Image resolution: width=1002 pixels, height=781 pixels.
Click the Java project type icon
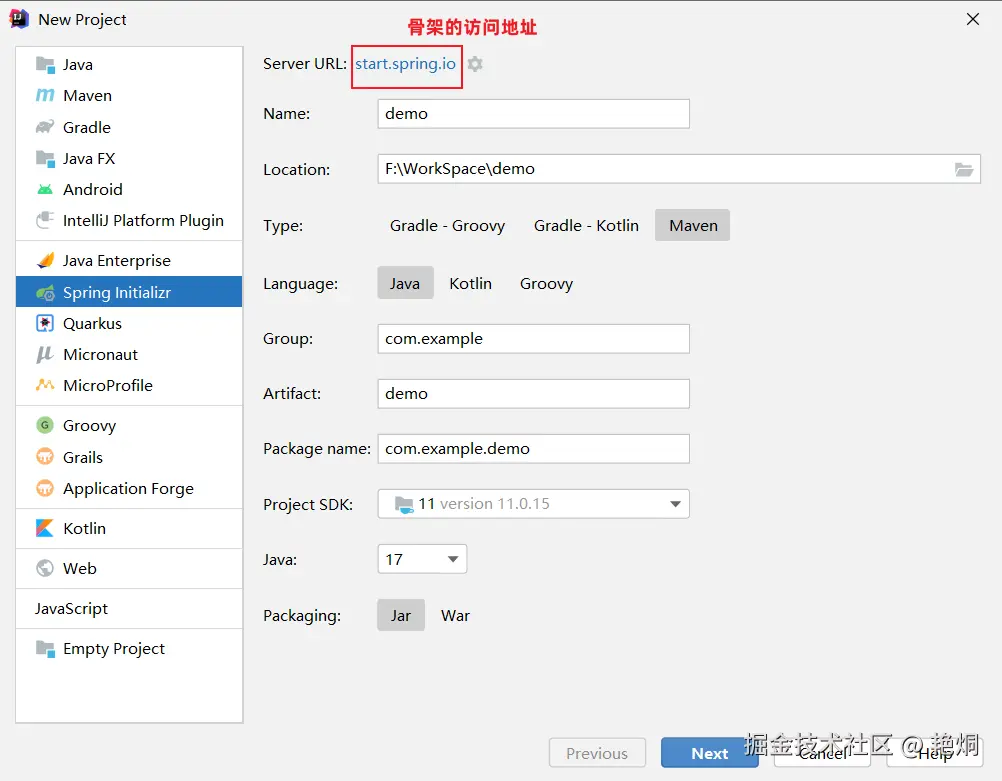[45, 65]
